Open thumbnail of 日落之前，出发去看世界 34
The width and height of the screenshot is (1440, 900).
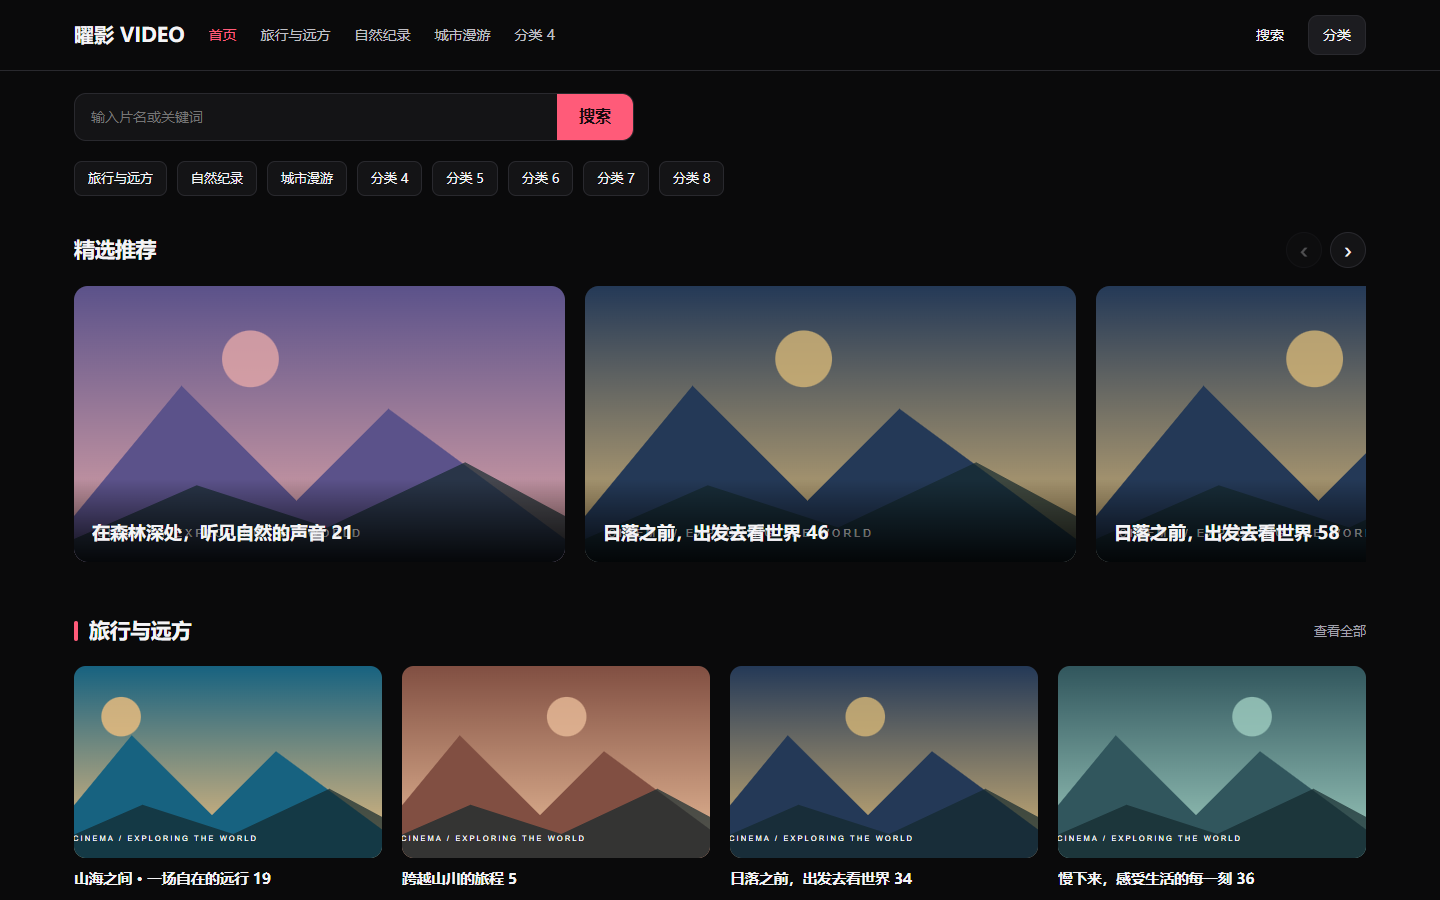(x=884, y=762)
